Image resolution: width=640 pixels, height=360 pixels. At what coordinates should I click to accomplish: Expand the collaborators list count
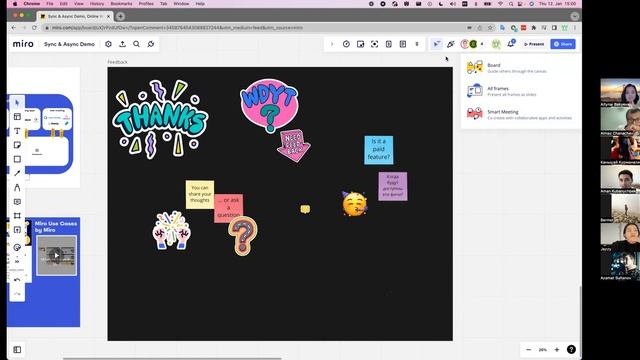click(x=482, y=44)
